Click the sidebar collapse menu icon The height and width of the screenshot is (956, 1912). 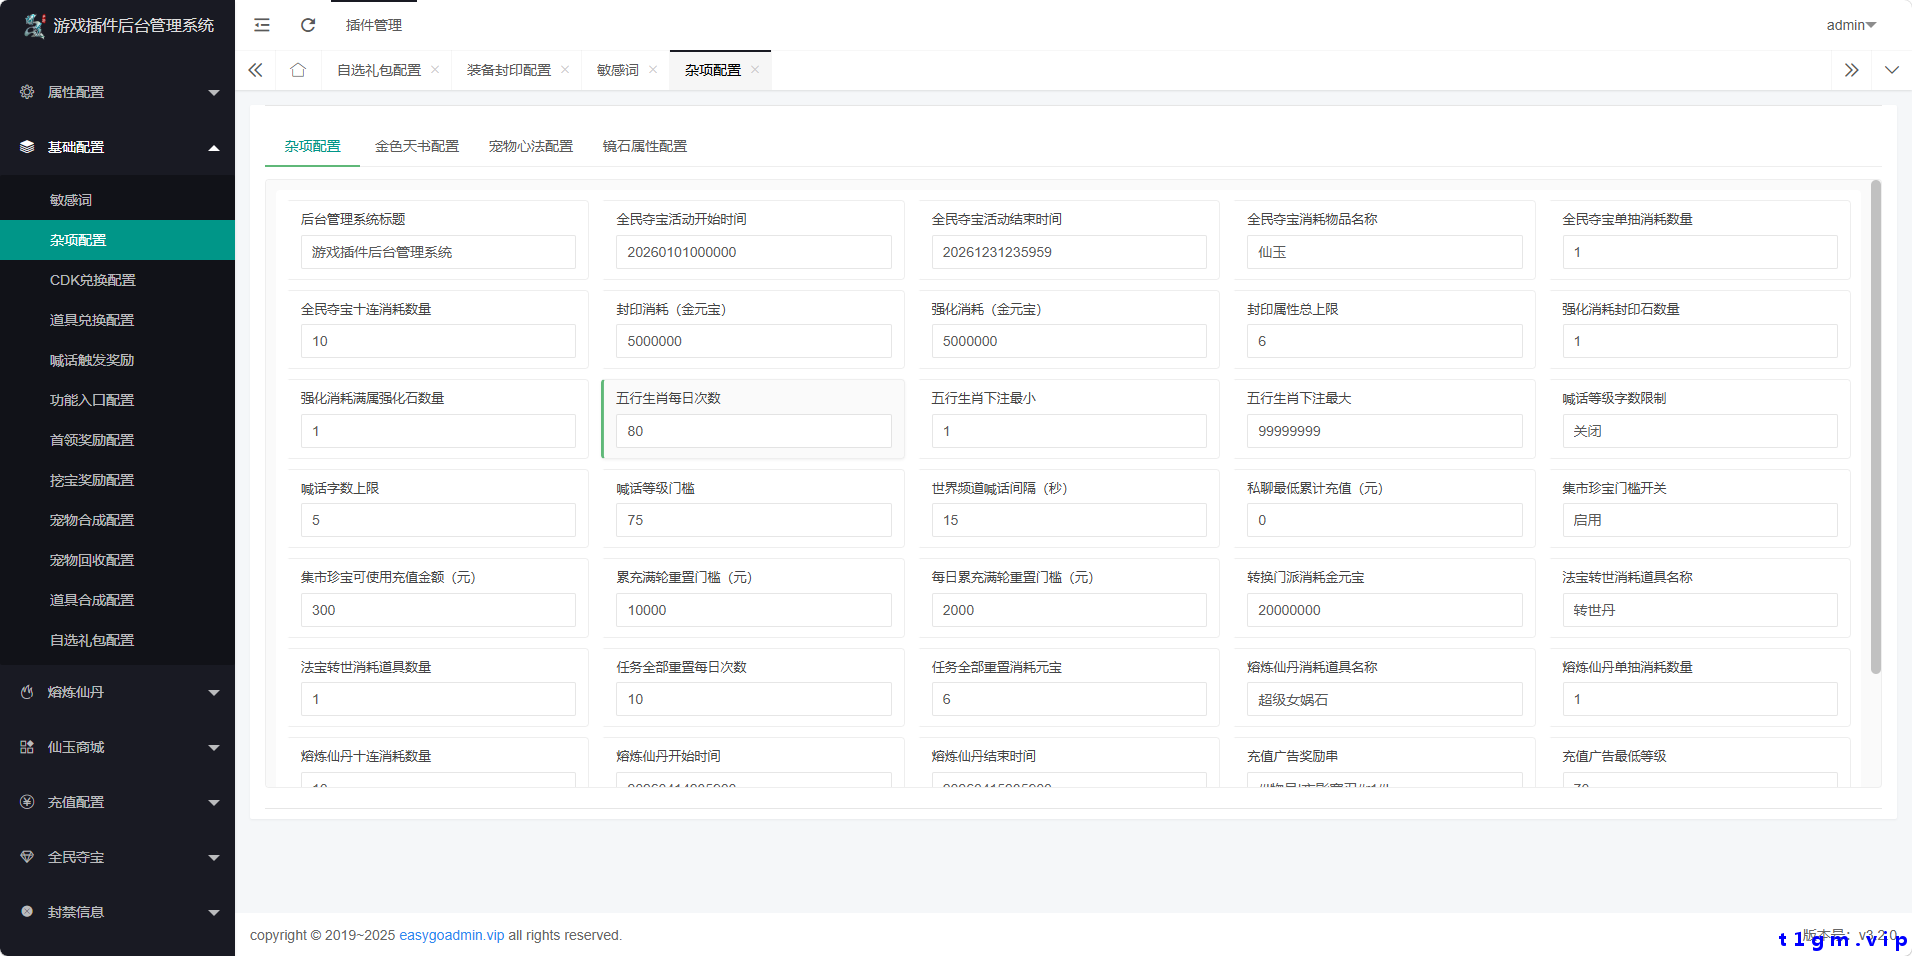[262, 25]
